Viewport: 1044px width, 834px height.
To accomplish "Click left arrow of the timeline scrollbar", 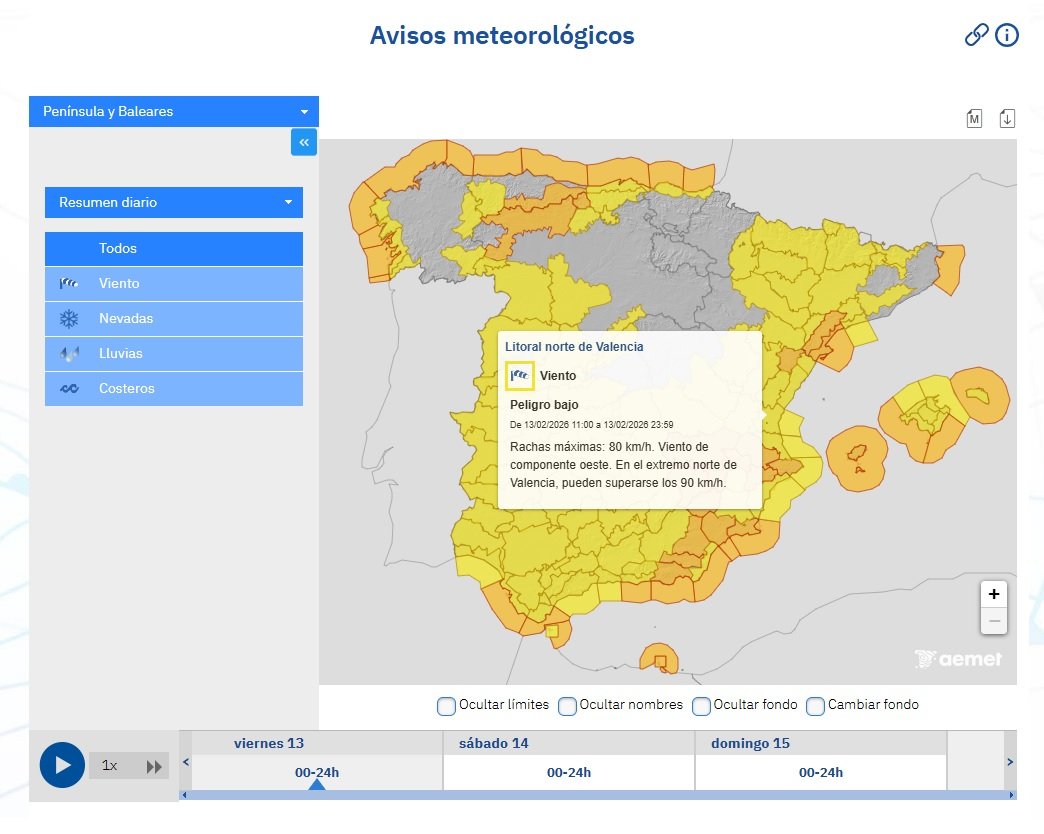I will coord(184,795).
